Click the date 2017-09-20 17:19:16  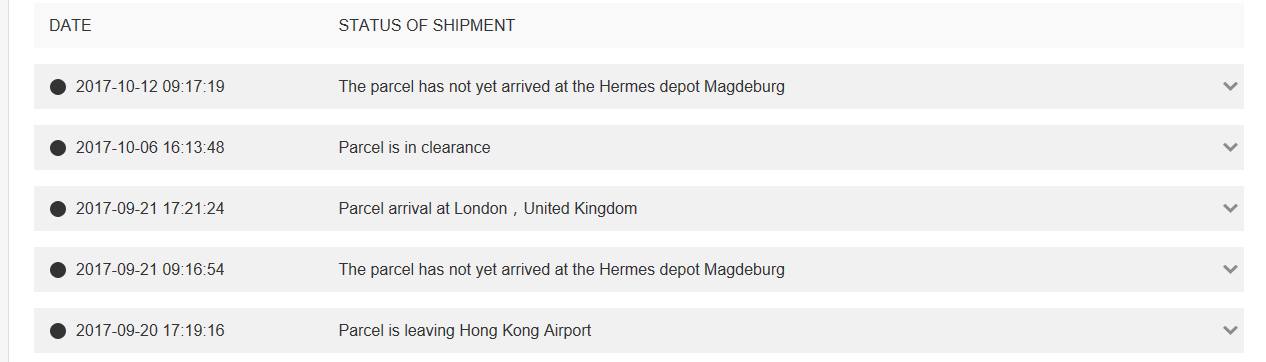150,331
